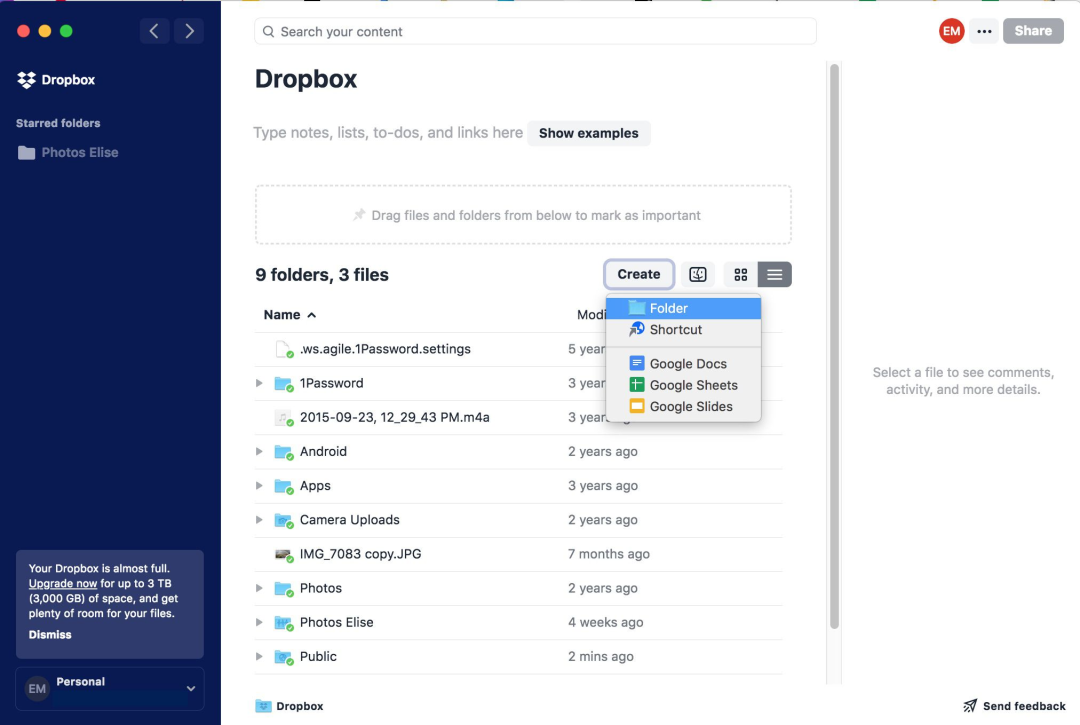1080x725 pixels.
Task: Click the Google Docs icon in menu
Action: point(636,363)
